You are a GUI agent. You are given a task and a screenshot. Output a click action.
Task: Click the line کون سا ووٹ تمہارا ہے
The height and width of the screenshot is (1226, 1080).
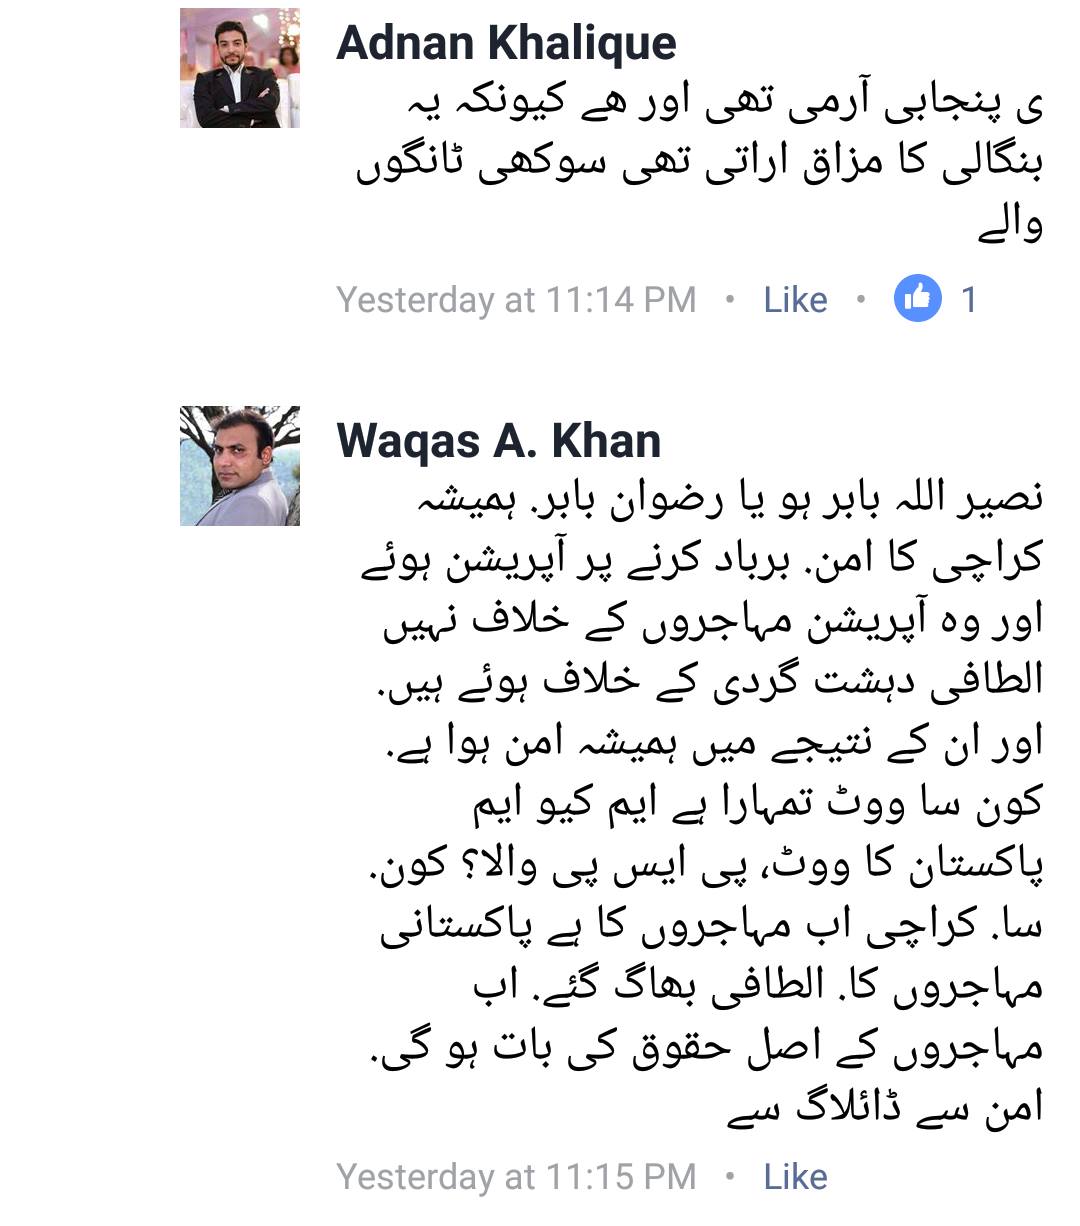(758, 802)
